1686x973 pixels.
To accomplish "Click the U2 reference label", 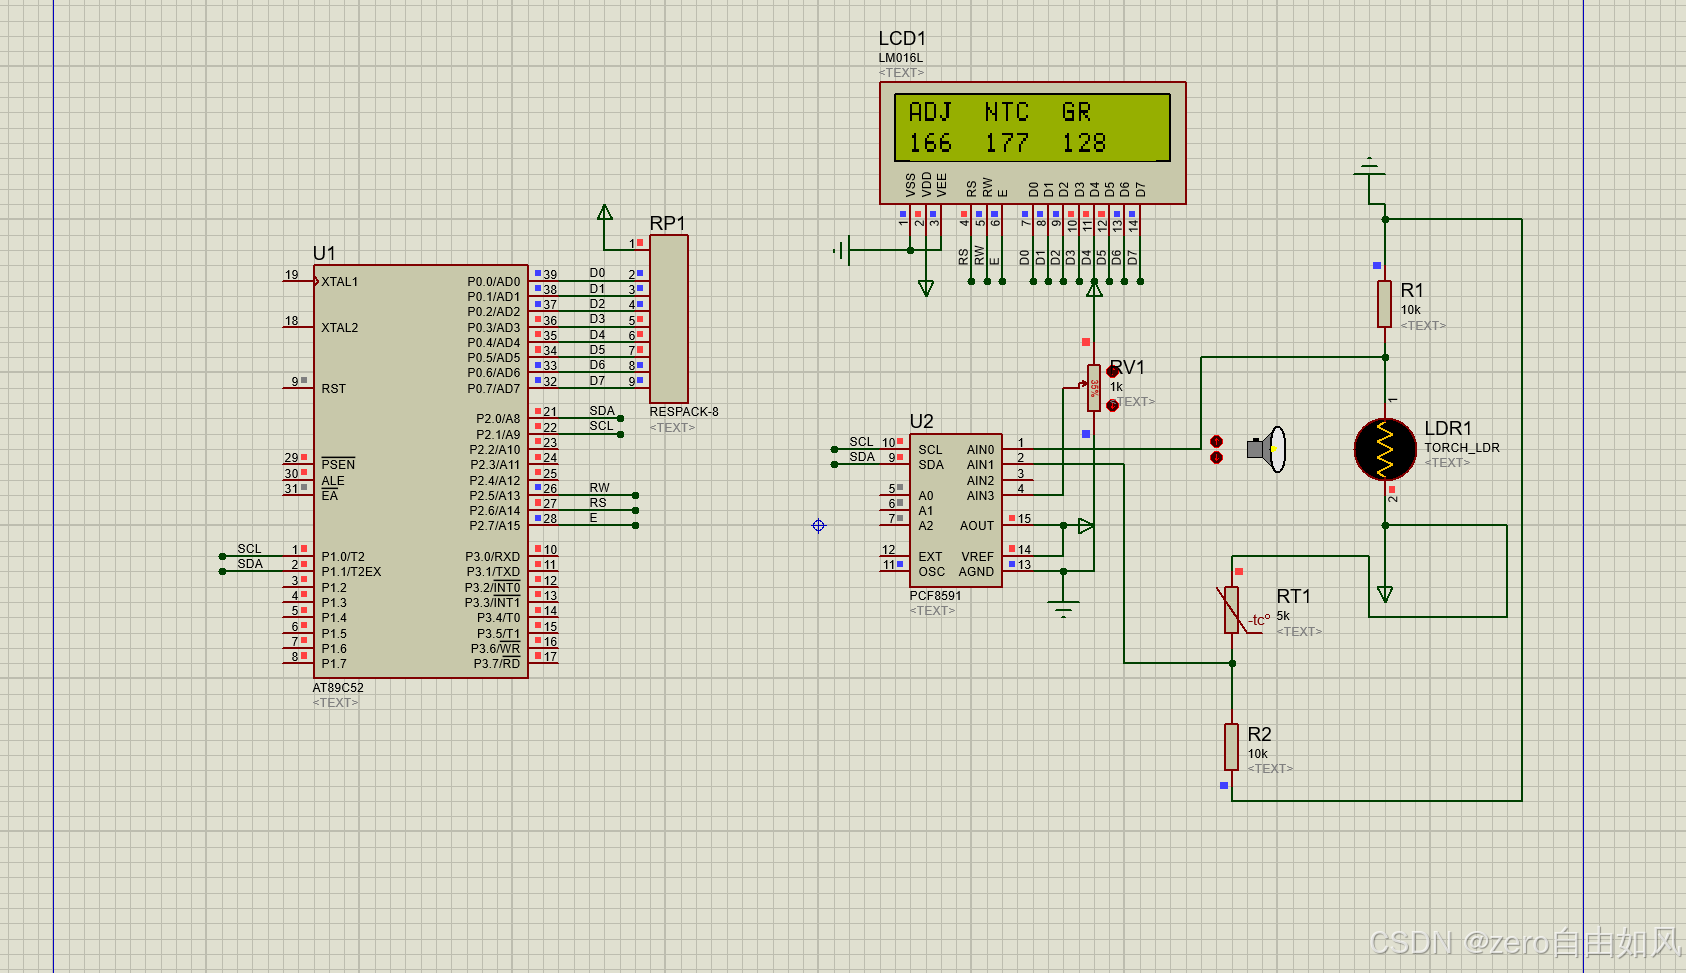I will coord(921,421).
